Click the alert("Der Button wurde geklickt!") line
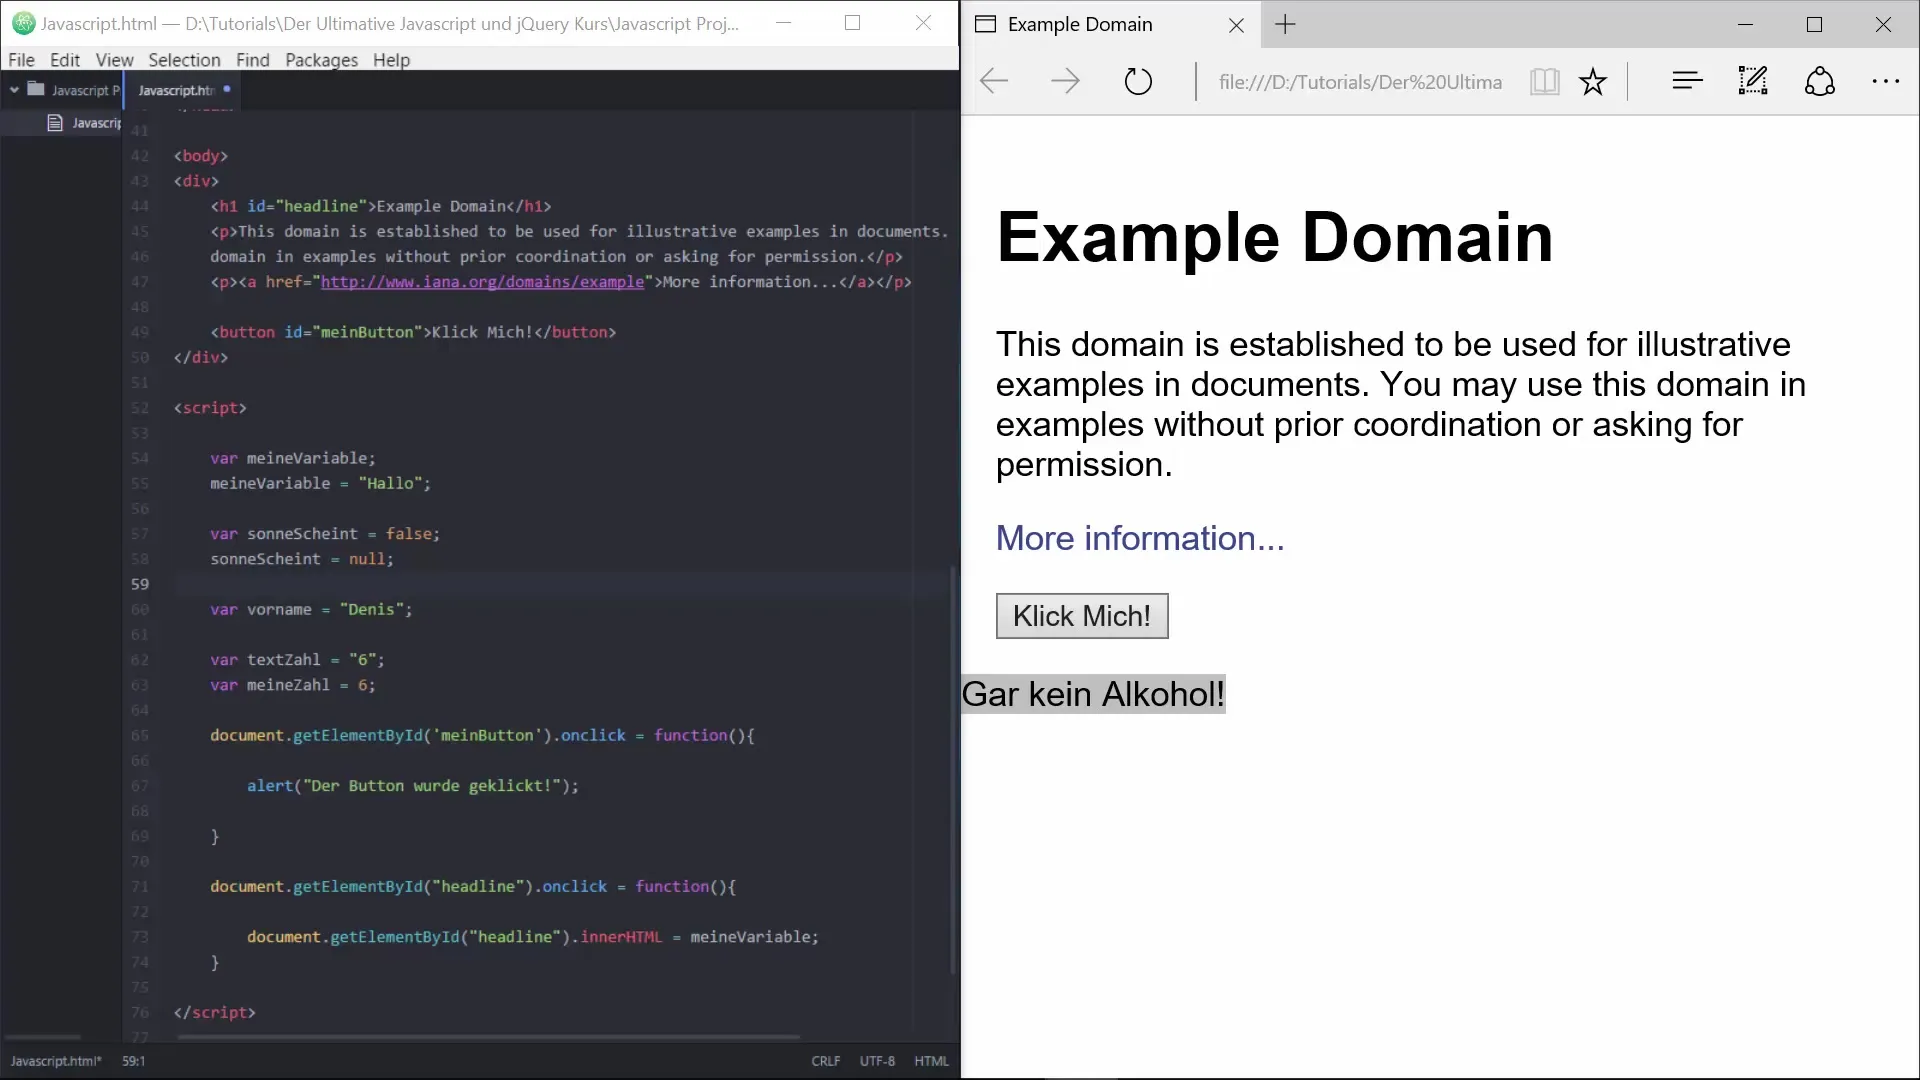 tap(413, 786)
